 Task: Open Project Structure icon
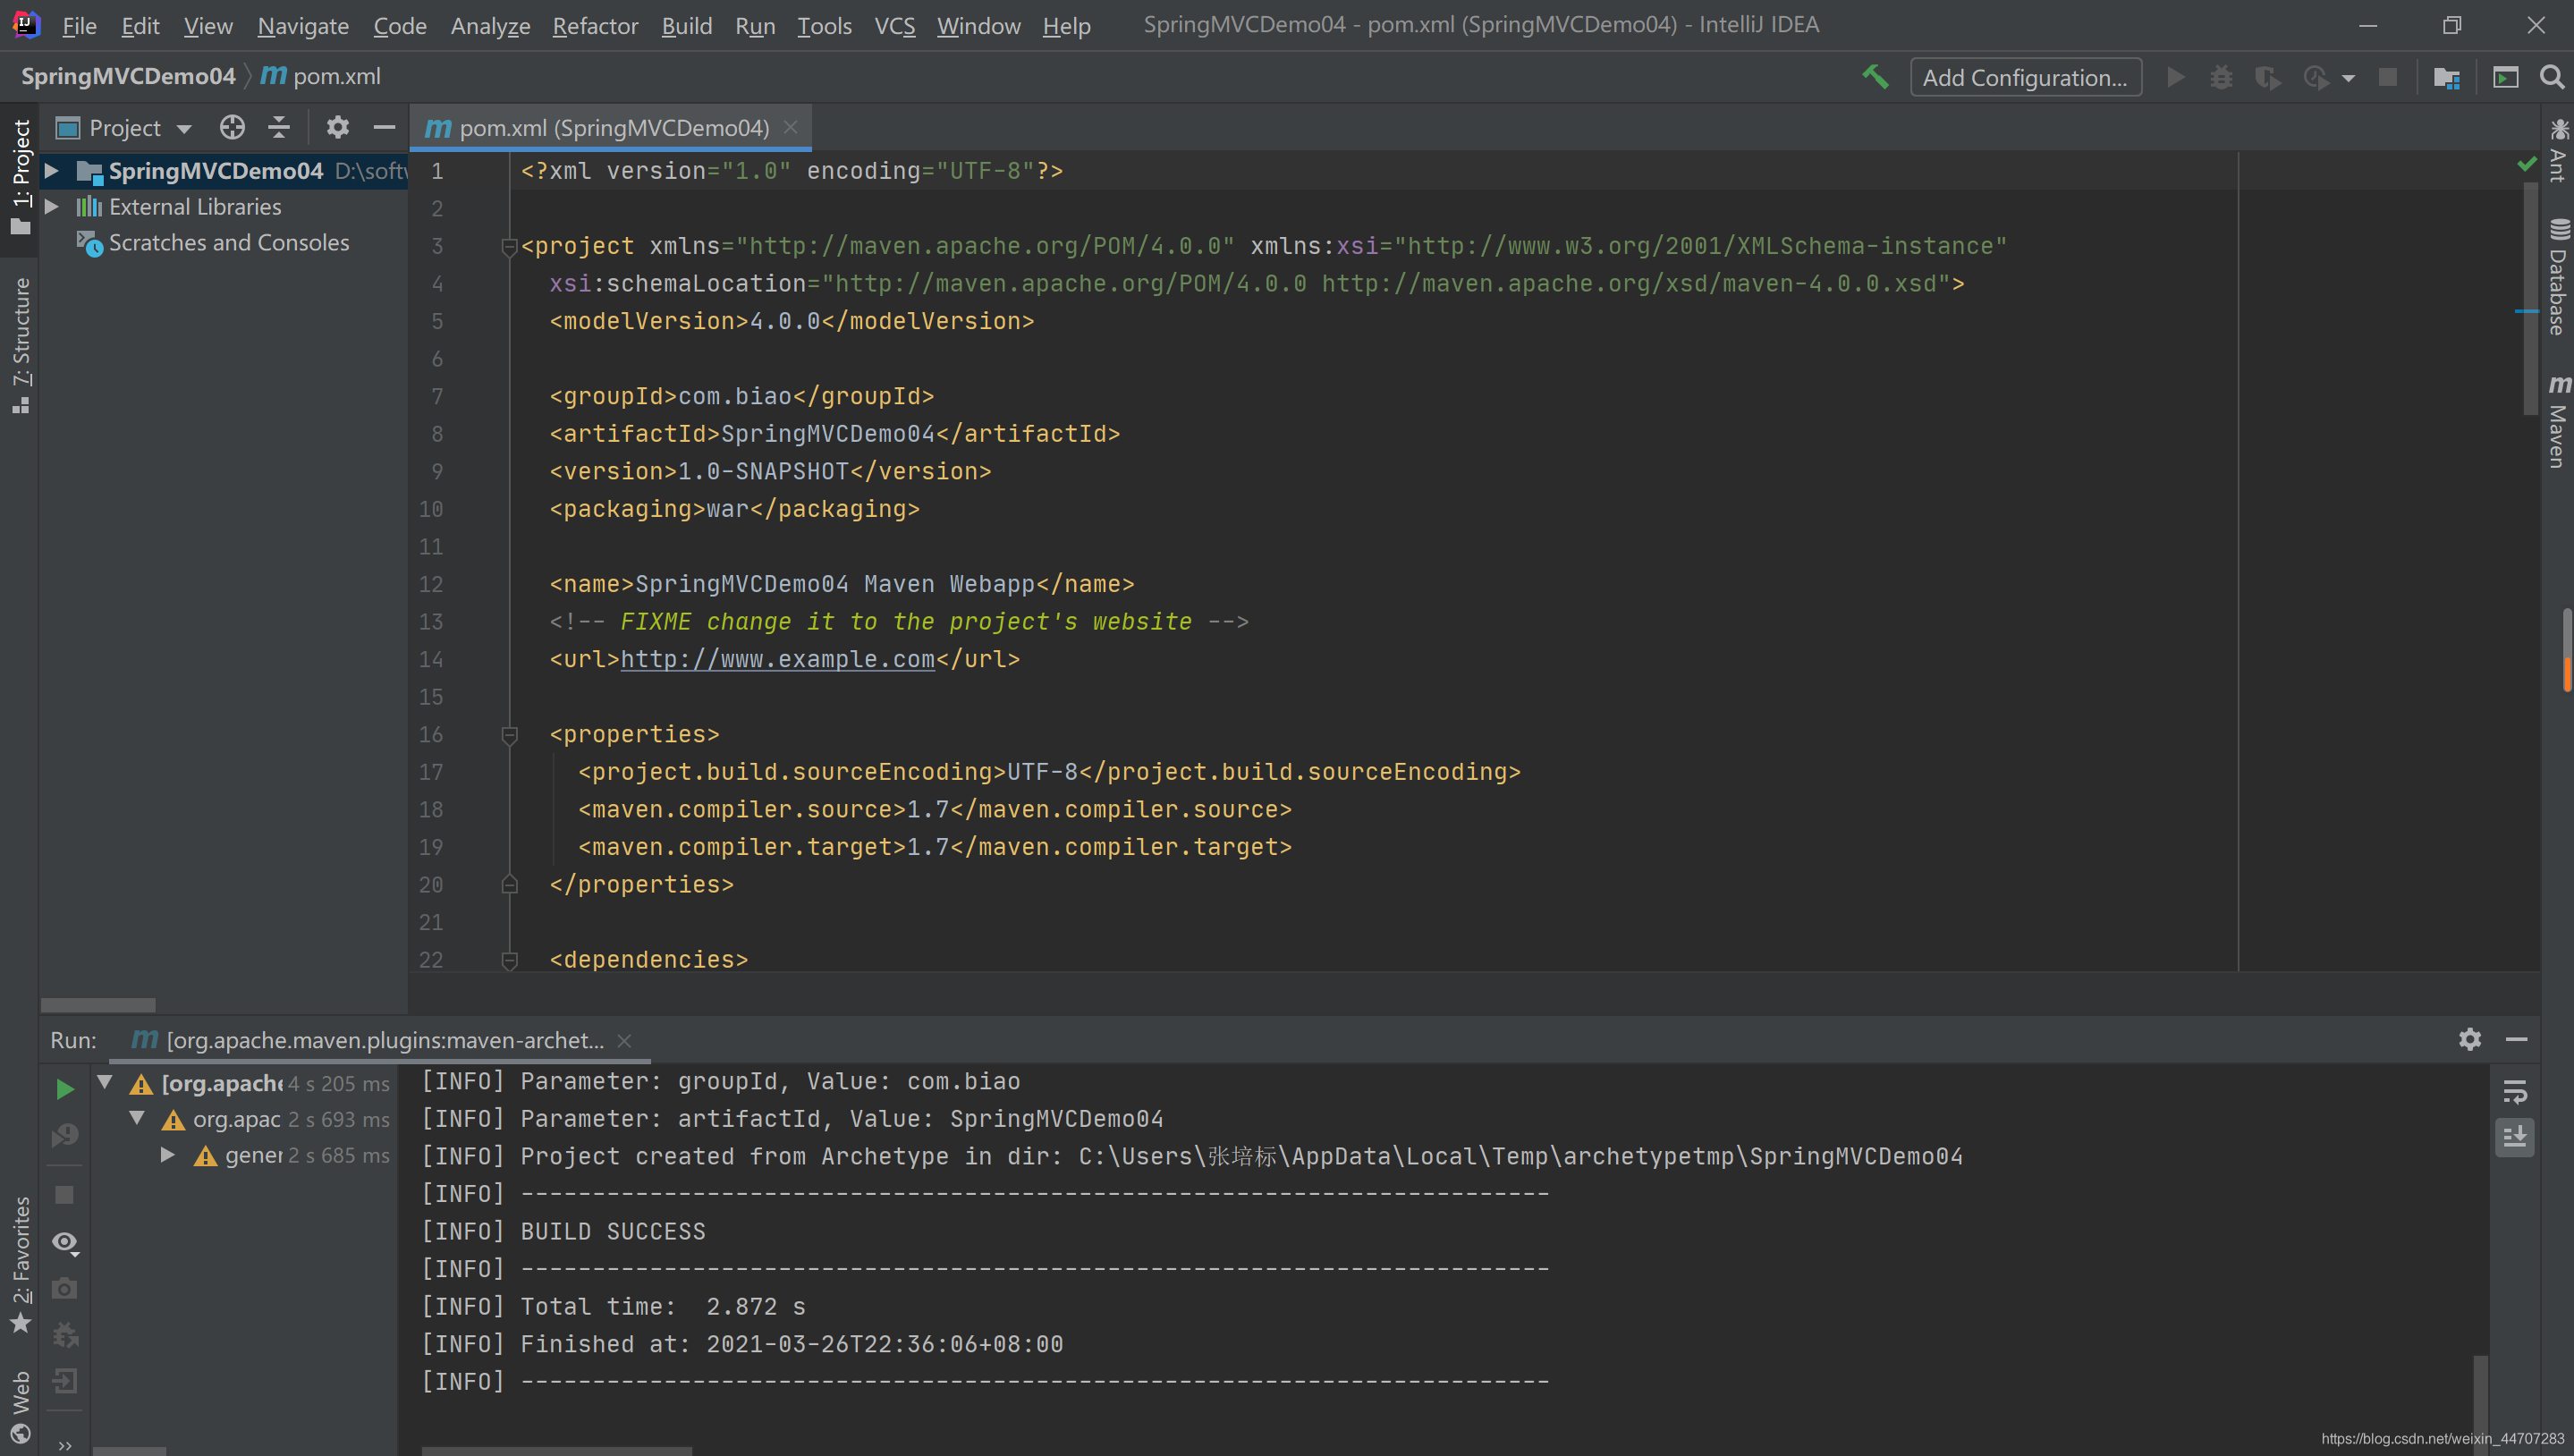[x=2446, y=77]
